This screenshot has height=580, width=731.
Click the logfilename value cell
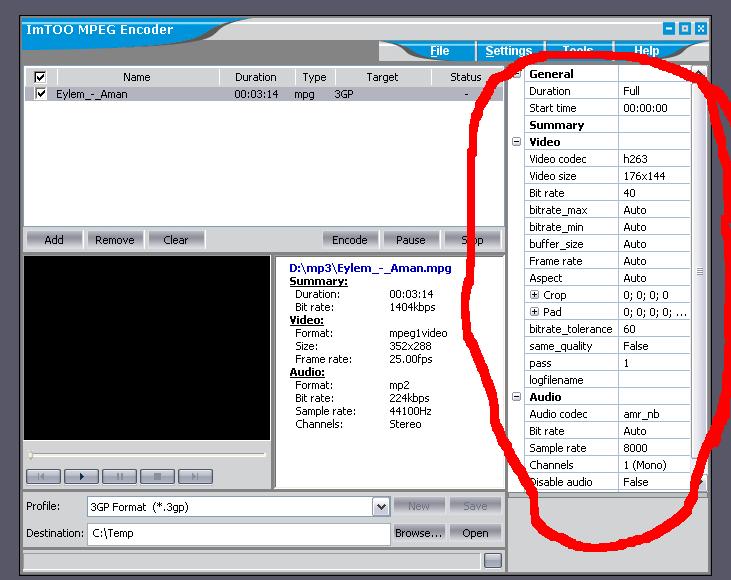(x=654, y=380)
